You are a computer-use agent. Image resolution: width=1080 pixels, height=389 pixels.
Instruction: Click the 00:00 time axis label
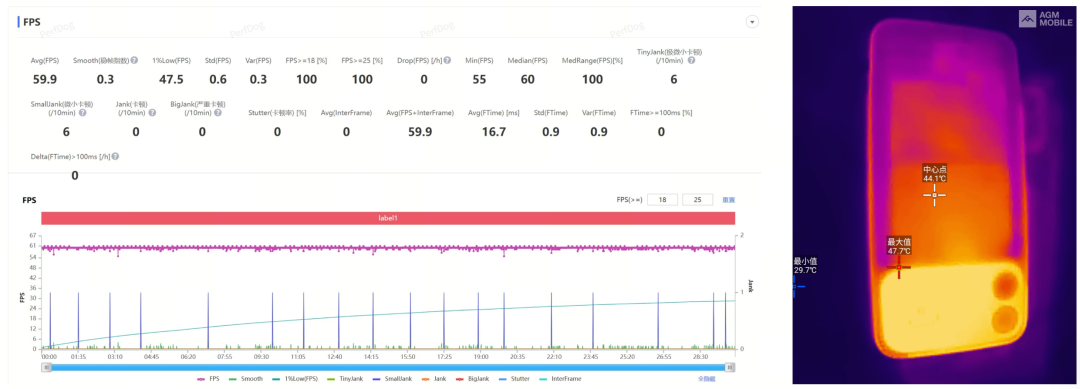pyautogui.click(x=49, y=357)
